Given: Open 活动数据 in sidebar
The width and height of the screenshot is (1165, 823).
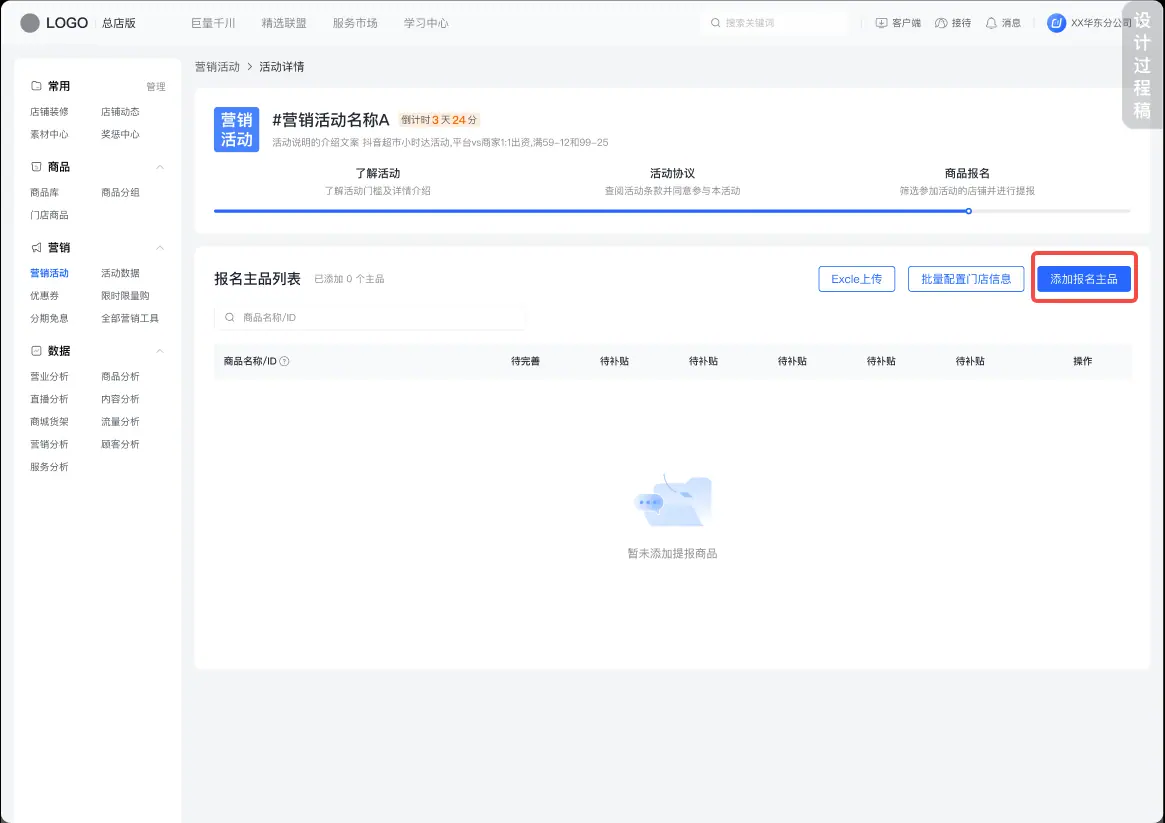Looking at the screenshot, I should point(120,273).
